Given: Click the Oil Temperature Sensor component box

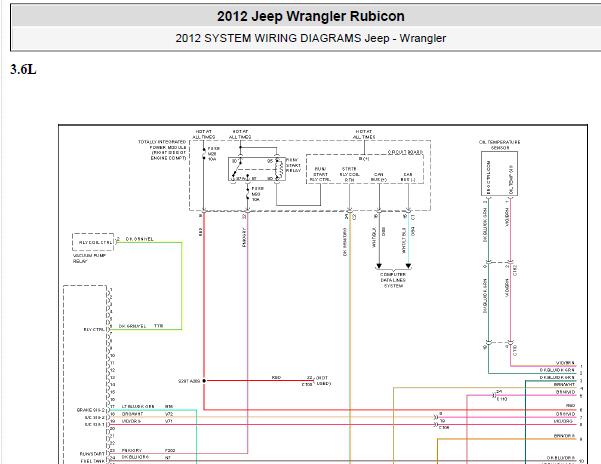Looking at the screenshot, I should (499, 174).
